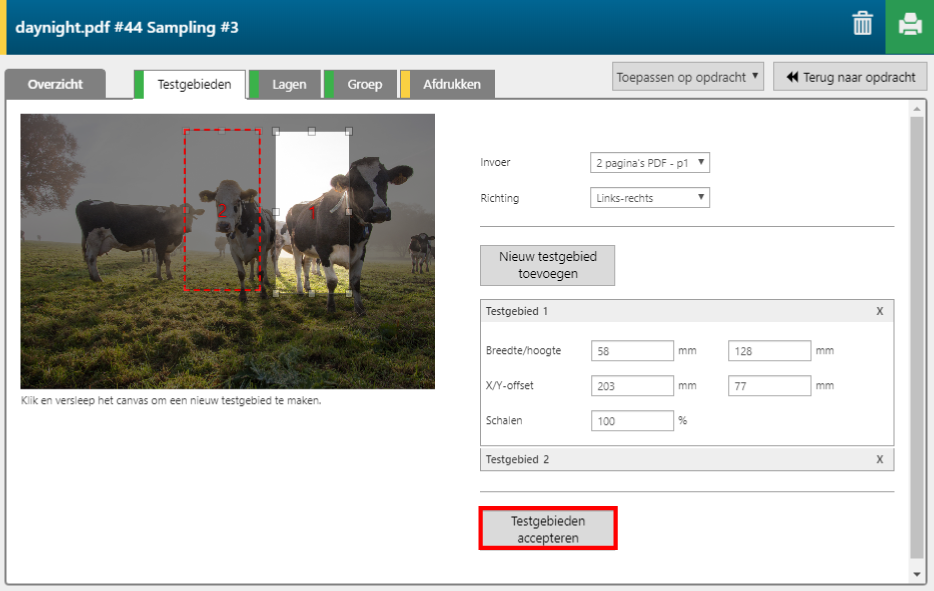Remove Testgebied 2 with its X
This screenshot has width=934, height=591.
[x=879, y=459]
